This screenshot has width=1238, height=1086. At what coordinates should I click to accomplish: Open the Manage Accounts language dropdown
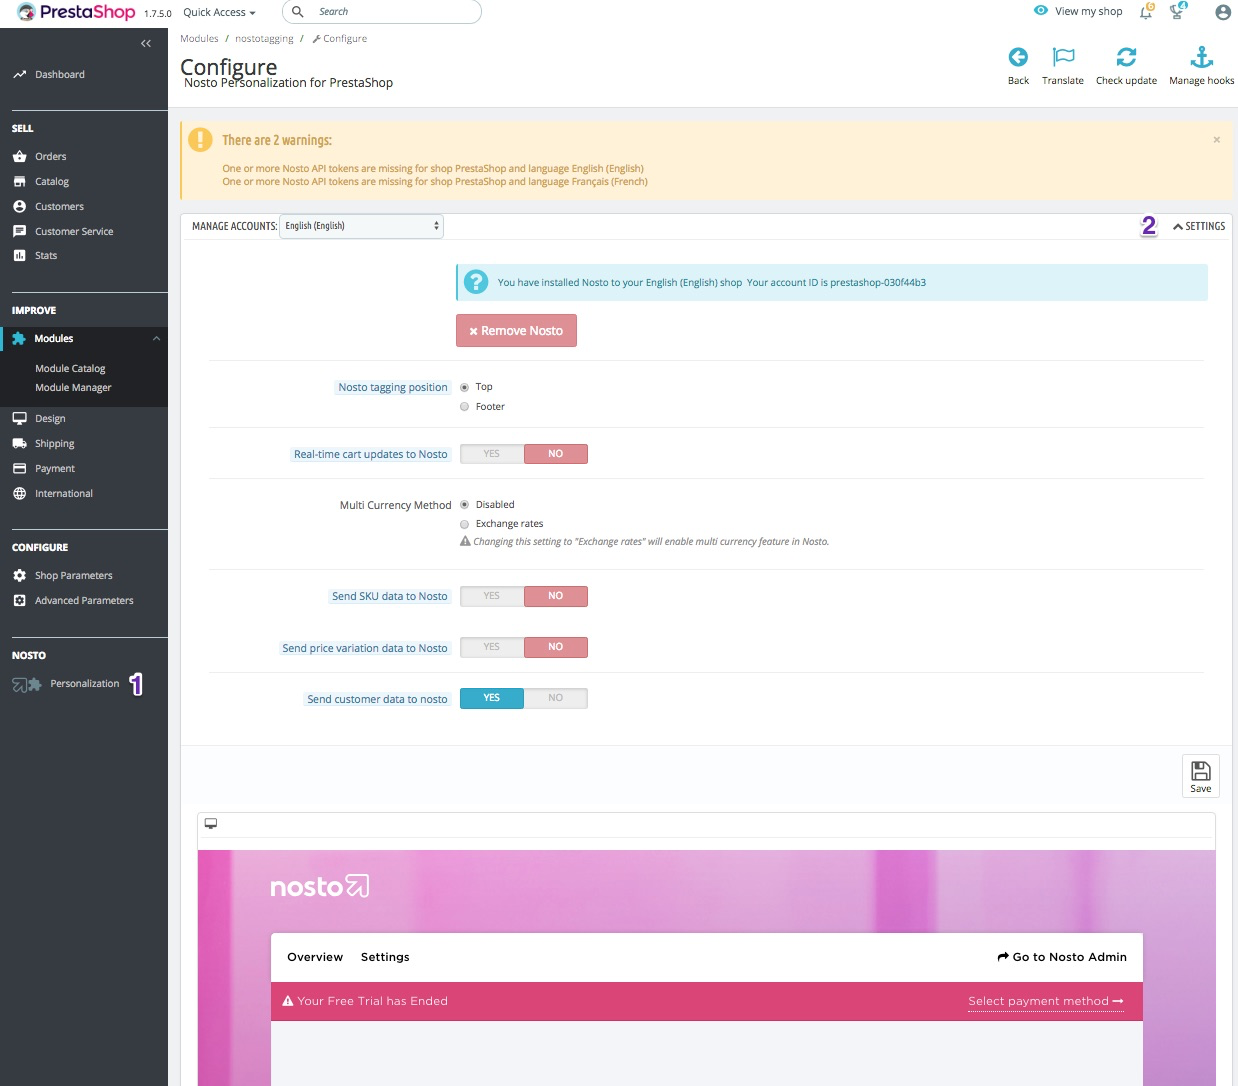point(361,226)
